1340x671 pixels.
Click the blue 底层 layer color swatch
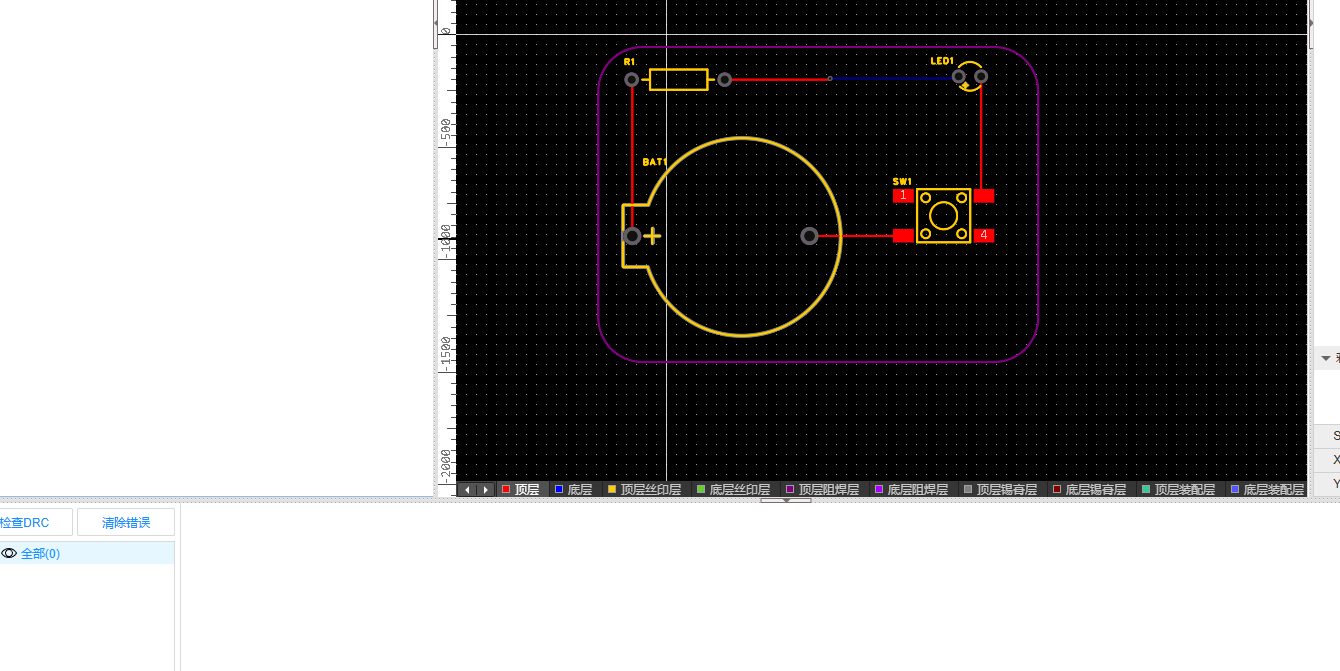tap(559, 489)
